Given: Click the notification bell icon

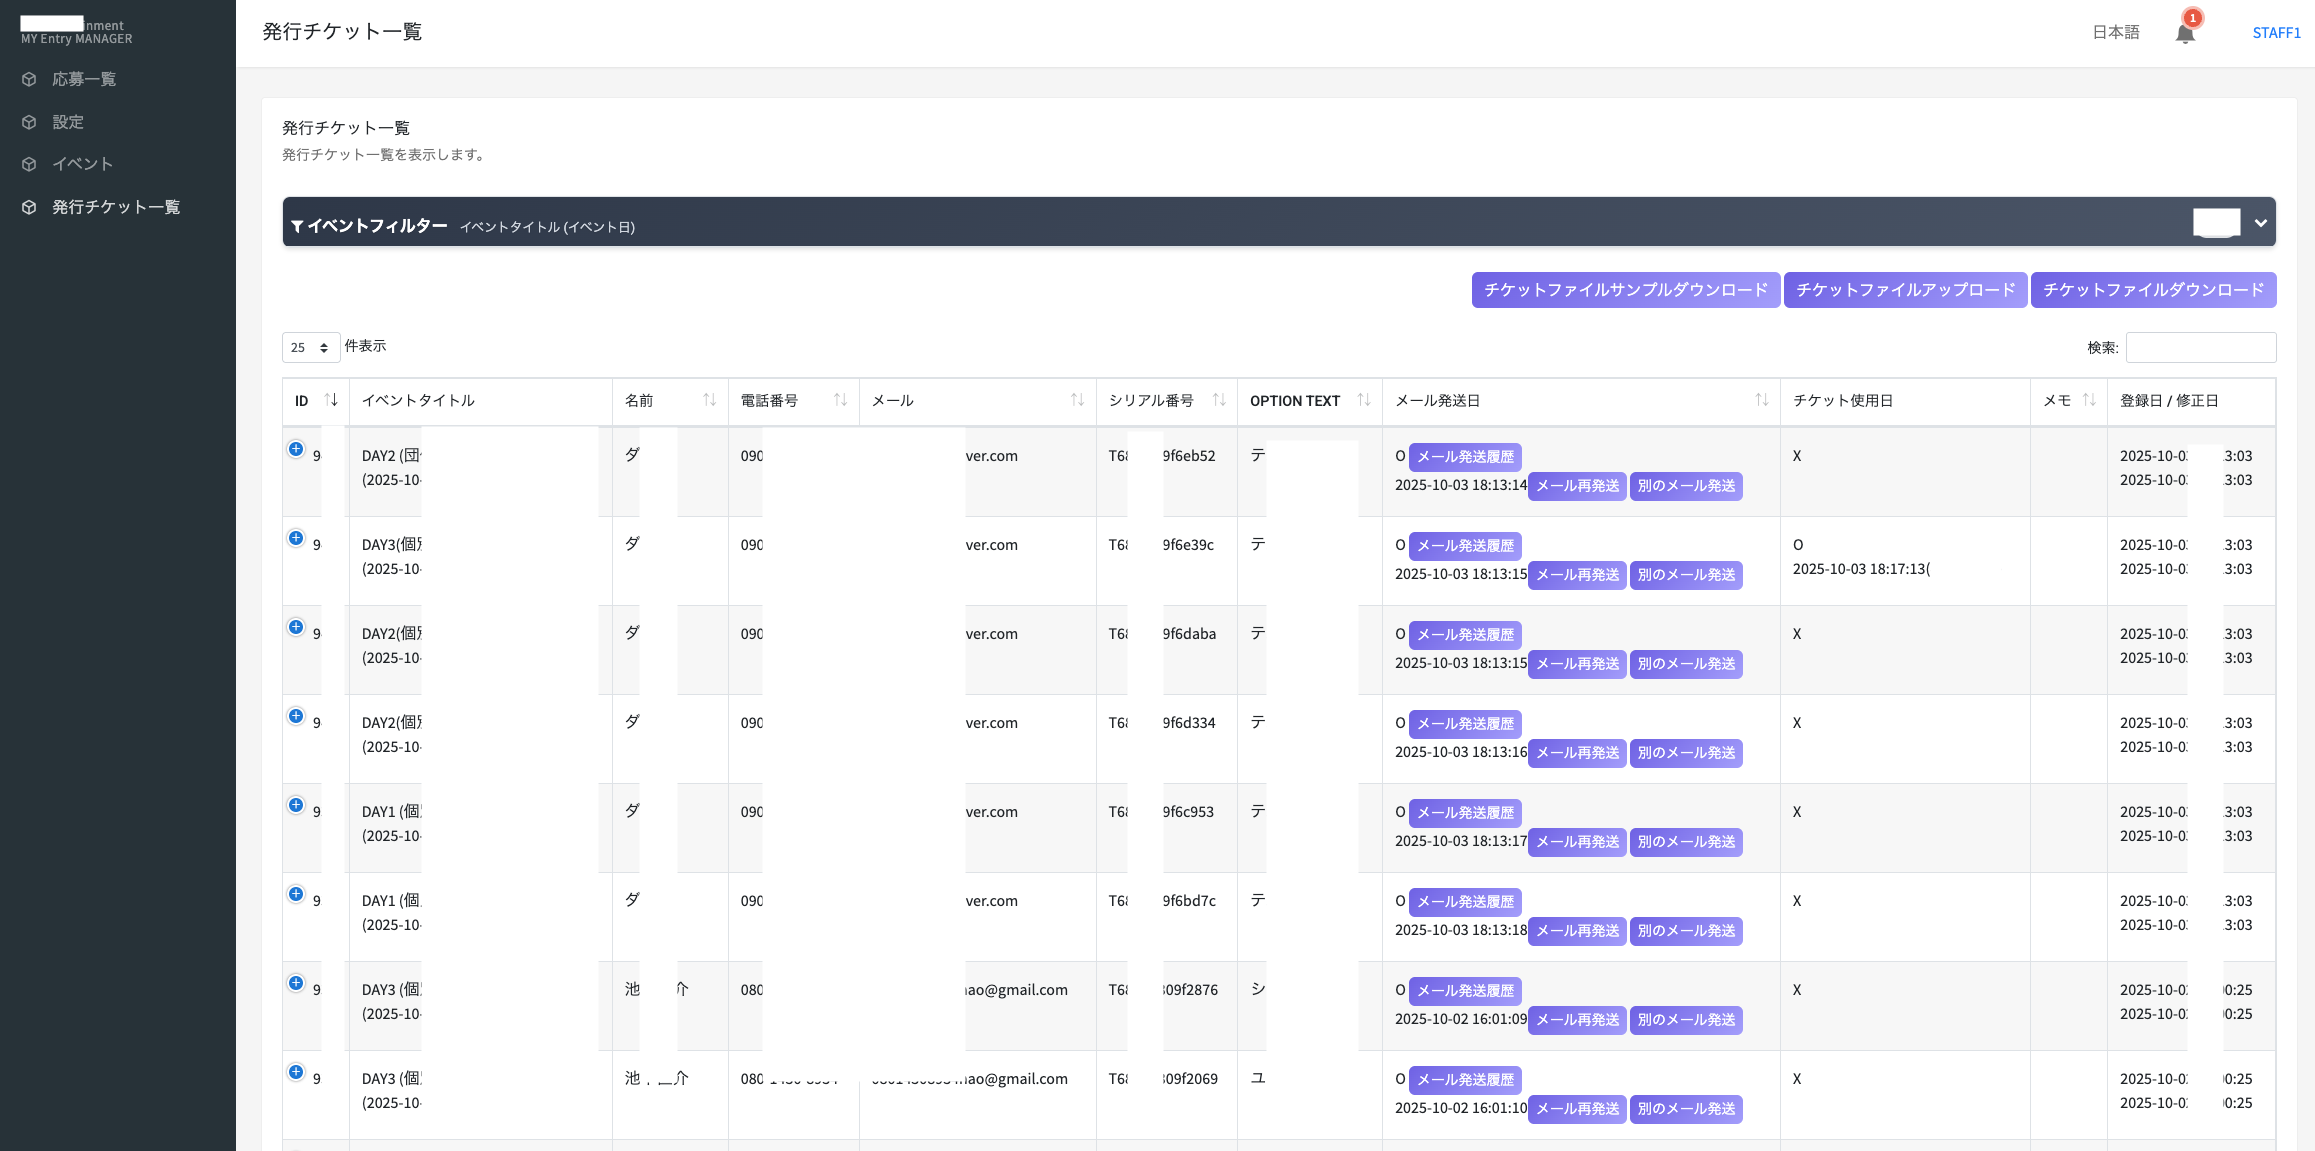Looking at the screenshot, I should (2185, 33).
